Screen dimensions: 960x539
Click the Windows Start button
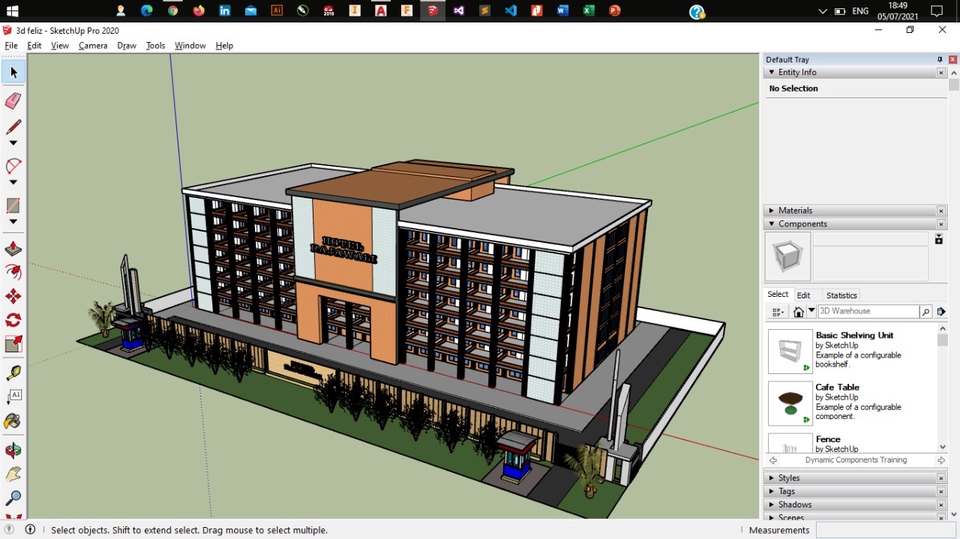coord(12,10)
